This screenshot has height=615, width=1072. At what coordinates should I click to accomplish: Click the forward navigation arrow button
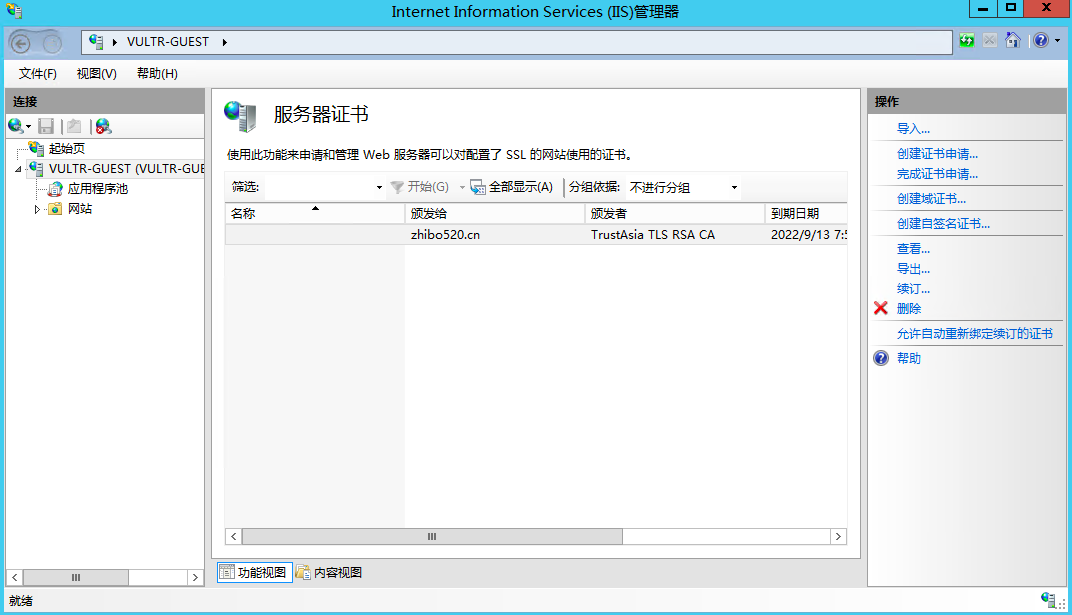click(x=52, y=44)
